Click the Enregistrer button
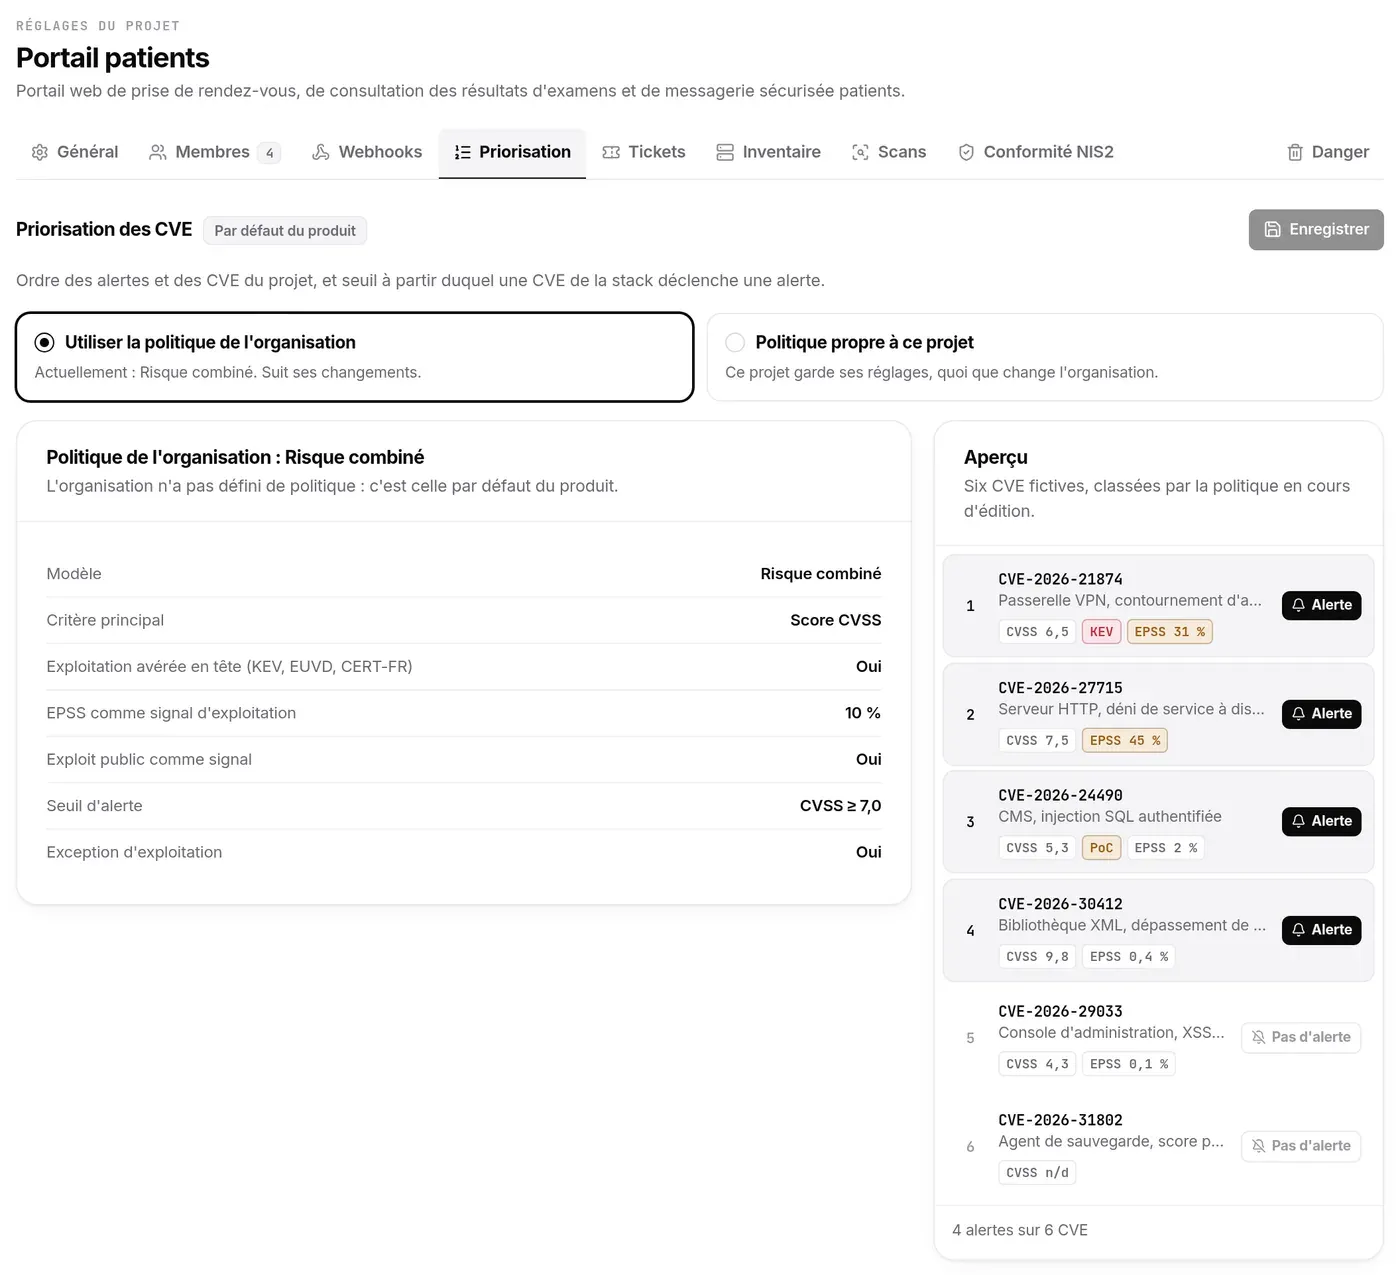Image resolution: width=1400 pixels, height=1275 pixels. pyautogui.click(x=1316, y=229)
